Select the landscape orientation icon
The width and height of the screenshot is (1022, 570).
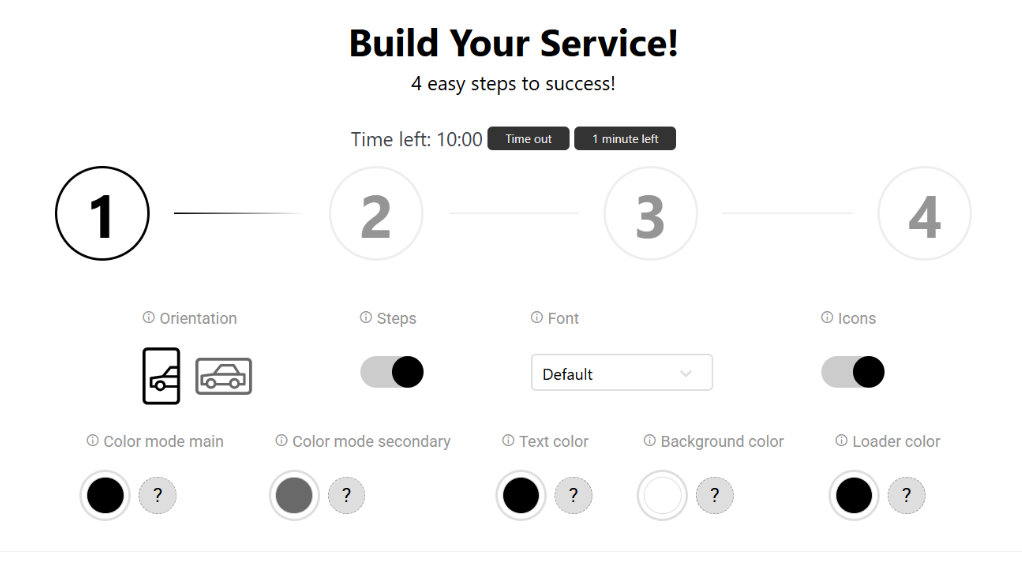(x=223, y=376)
